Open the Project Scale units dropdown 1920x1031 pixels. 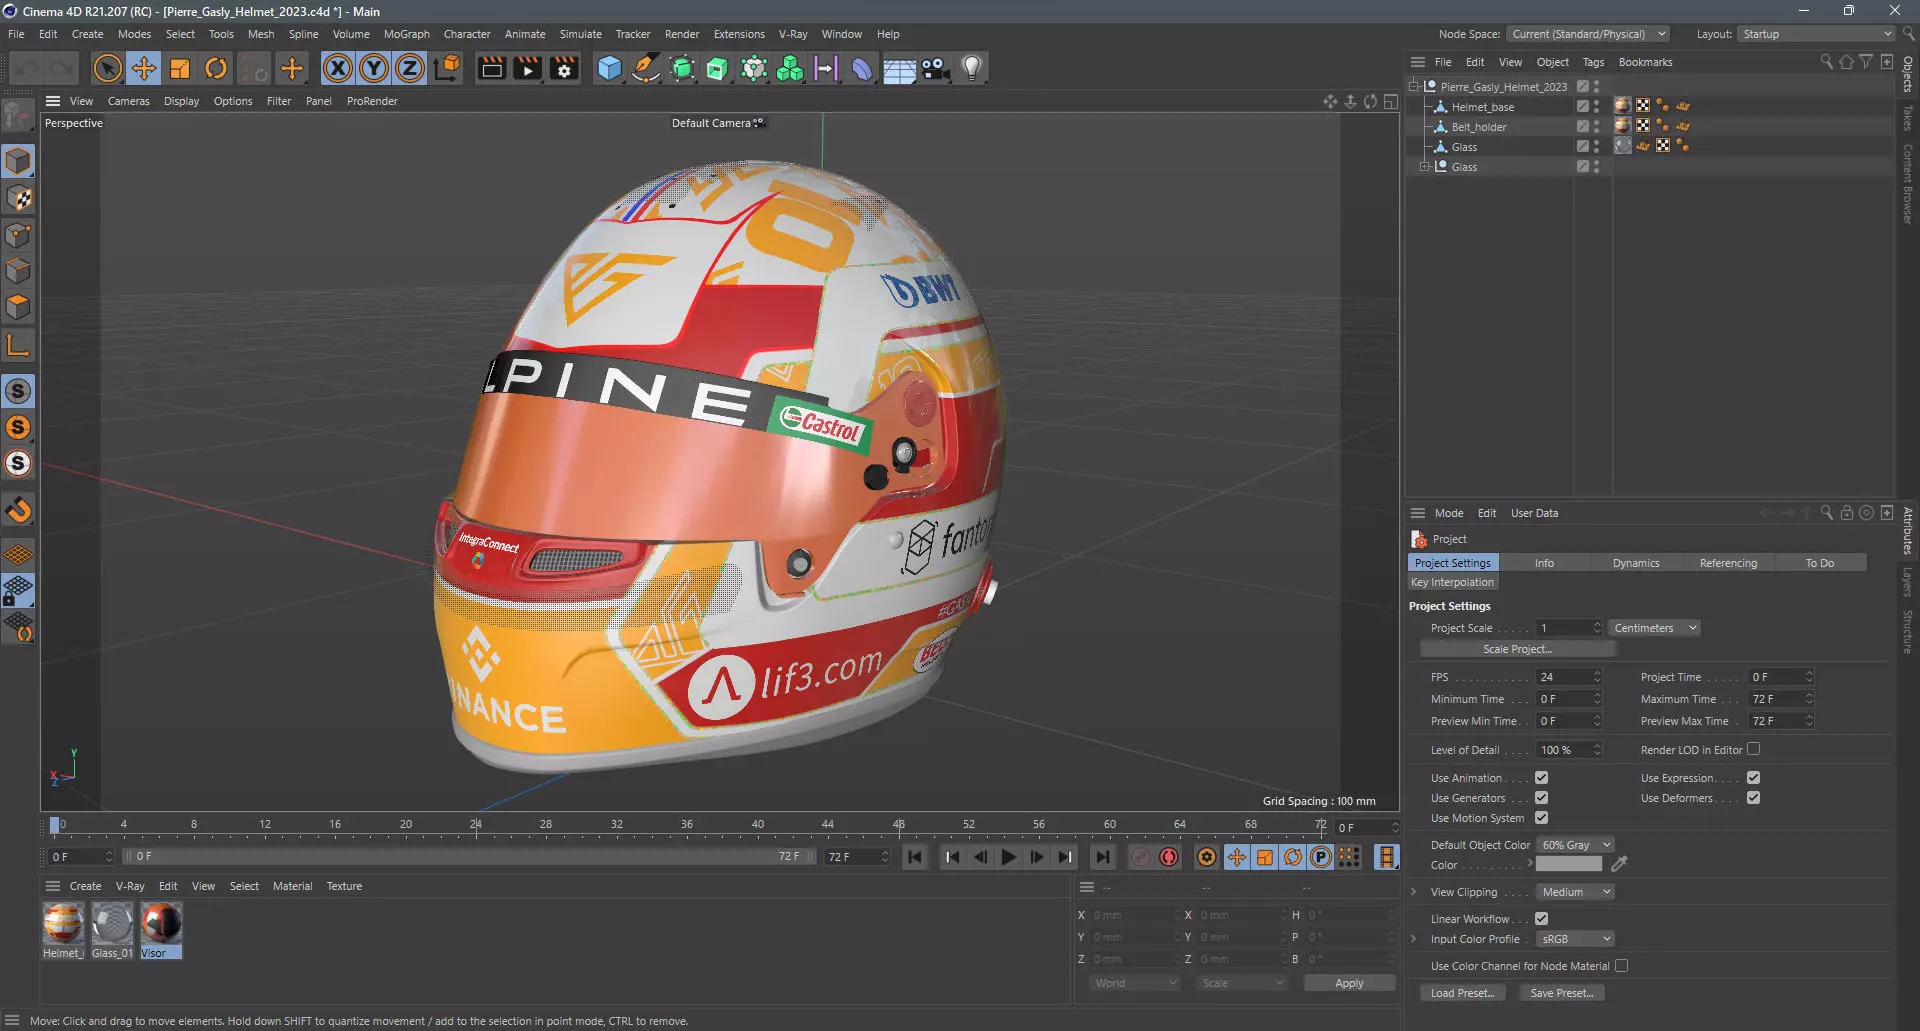(1655, 628)
